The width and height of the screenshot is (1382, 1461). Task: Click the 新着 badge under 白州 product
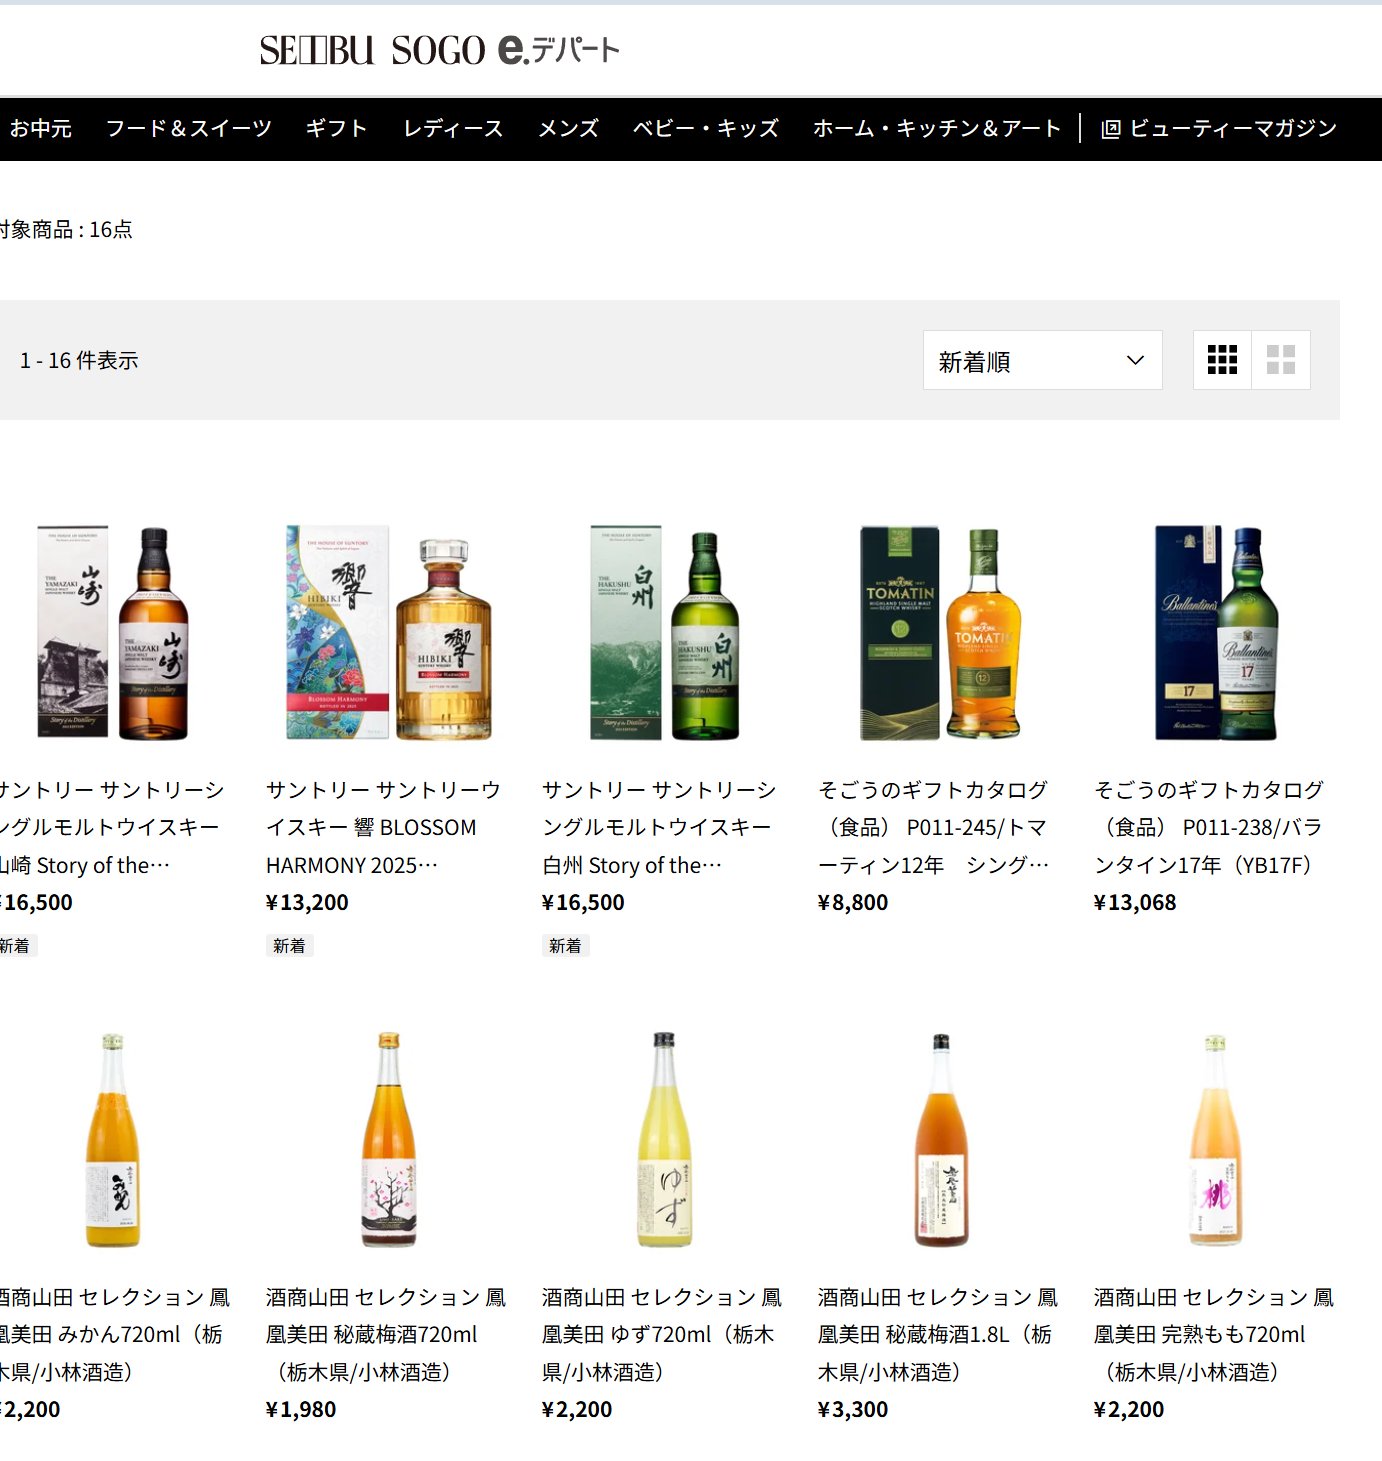coord(565,946)
